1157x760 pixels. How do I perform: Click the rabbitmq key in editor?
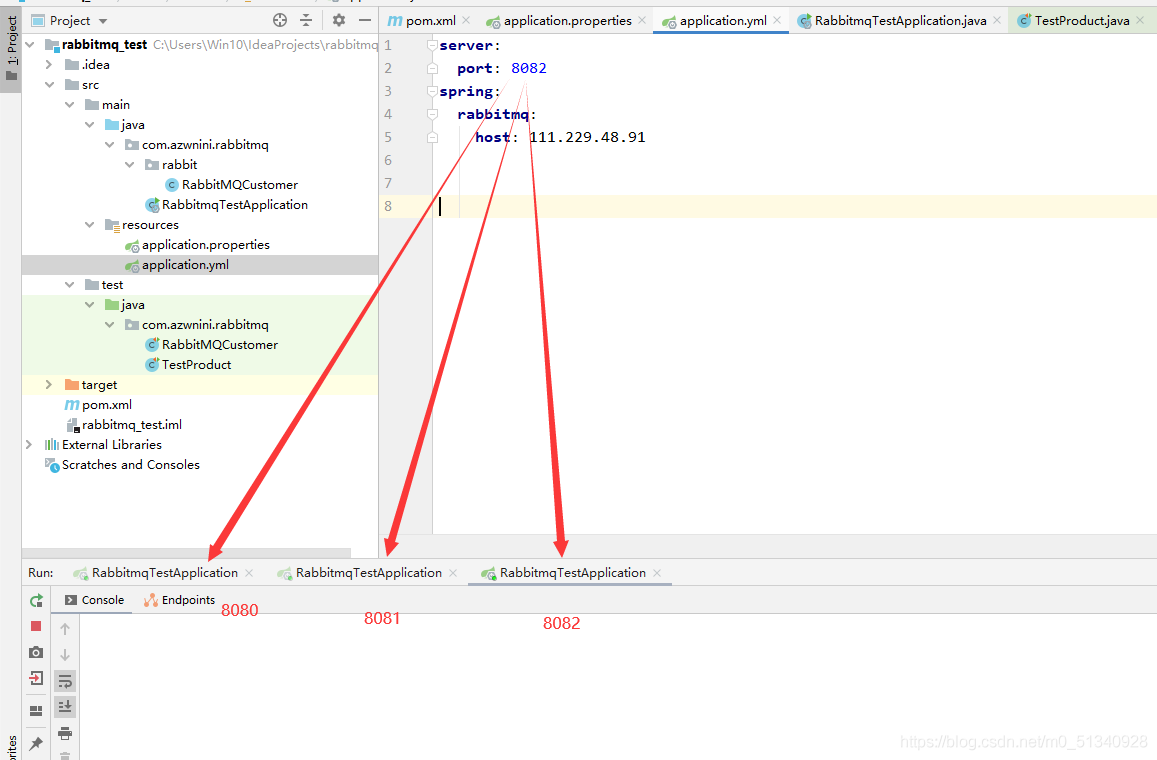pos(493,114)
